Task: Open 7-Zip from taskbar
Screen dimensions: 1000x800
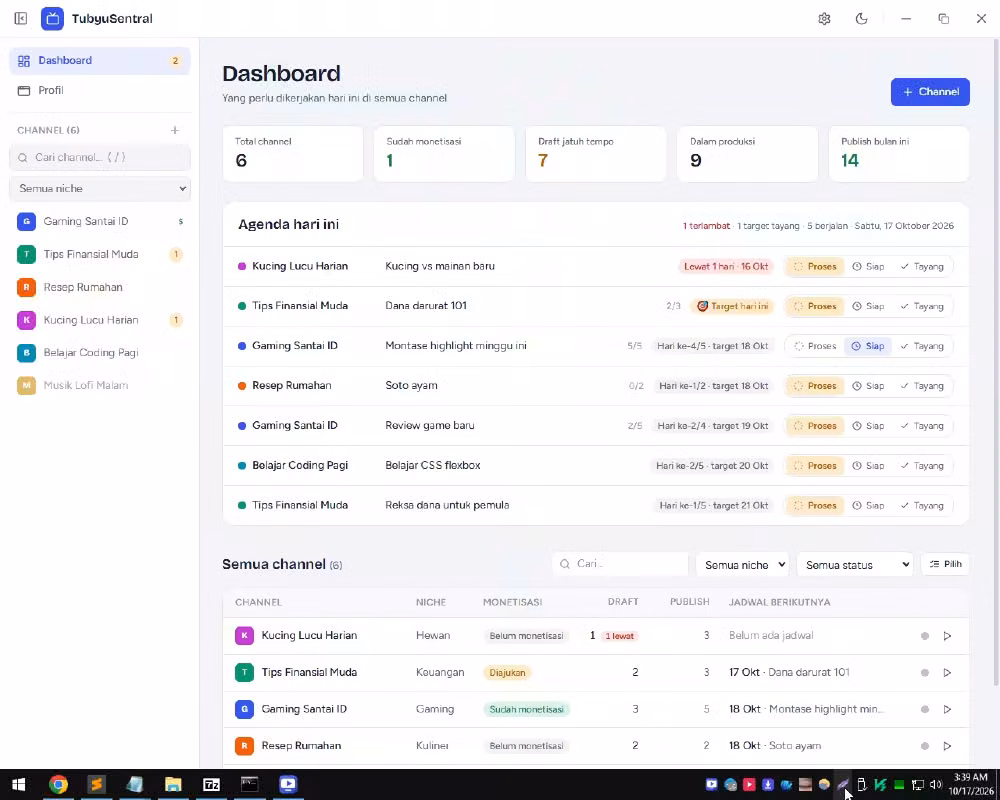Action: pos(211,785)
